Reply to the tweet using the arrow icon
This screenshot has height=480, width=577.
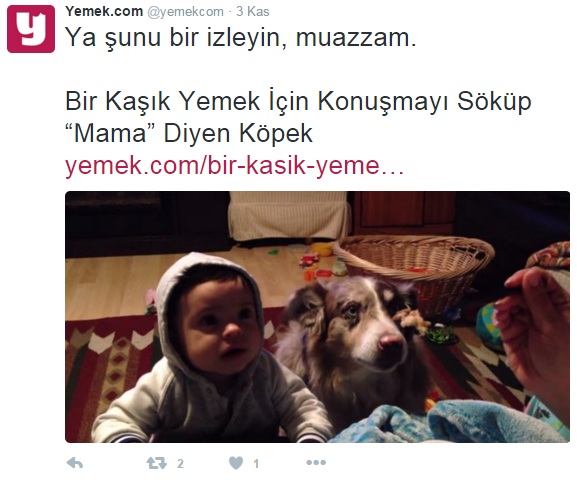(75, 463)
